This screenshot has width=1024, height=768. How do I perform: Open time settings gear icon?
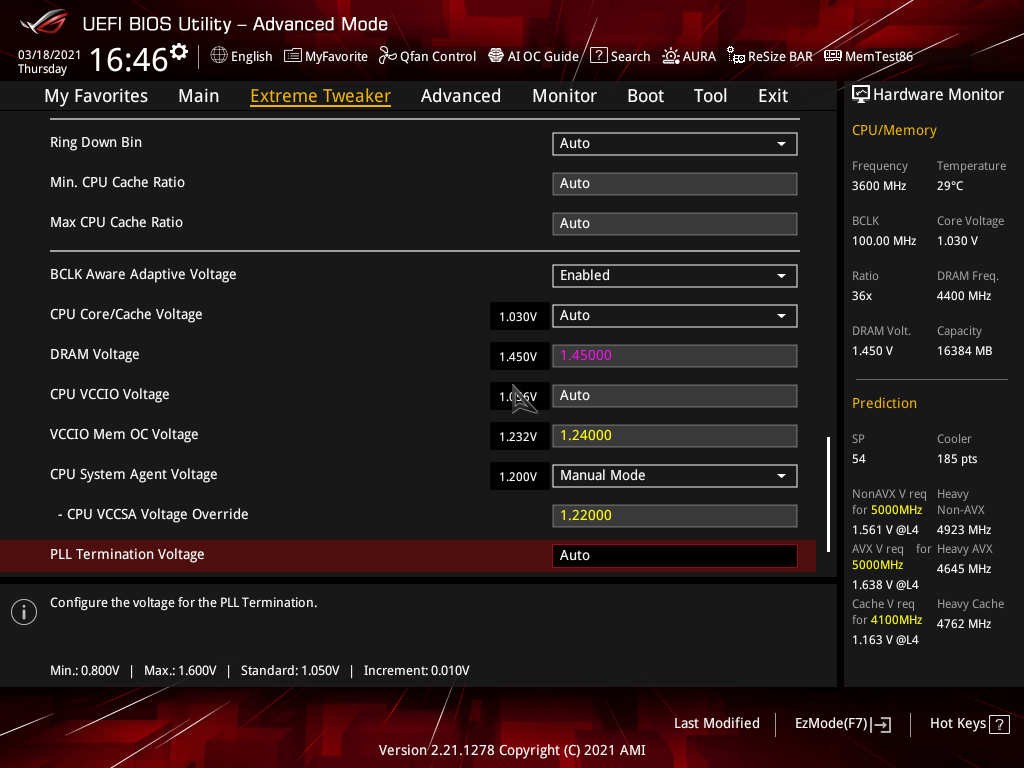pos(179,51)
